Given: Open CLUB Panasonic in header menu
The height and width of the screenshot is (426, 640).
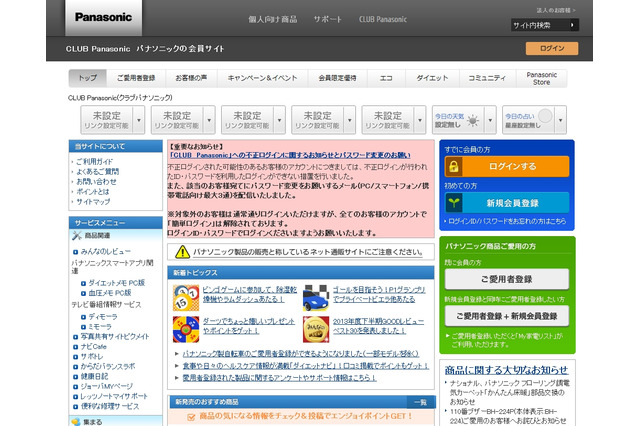Looking at the screenshot, I should 383,19.
